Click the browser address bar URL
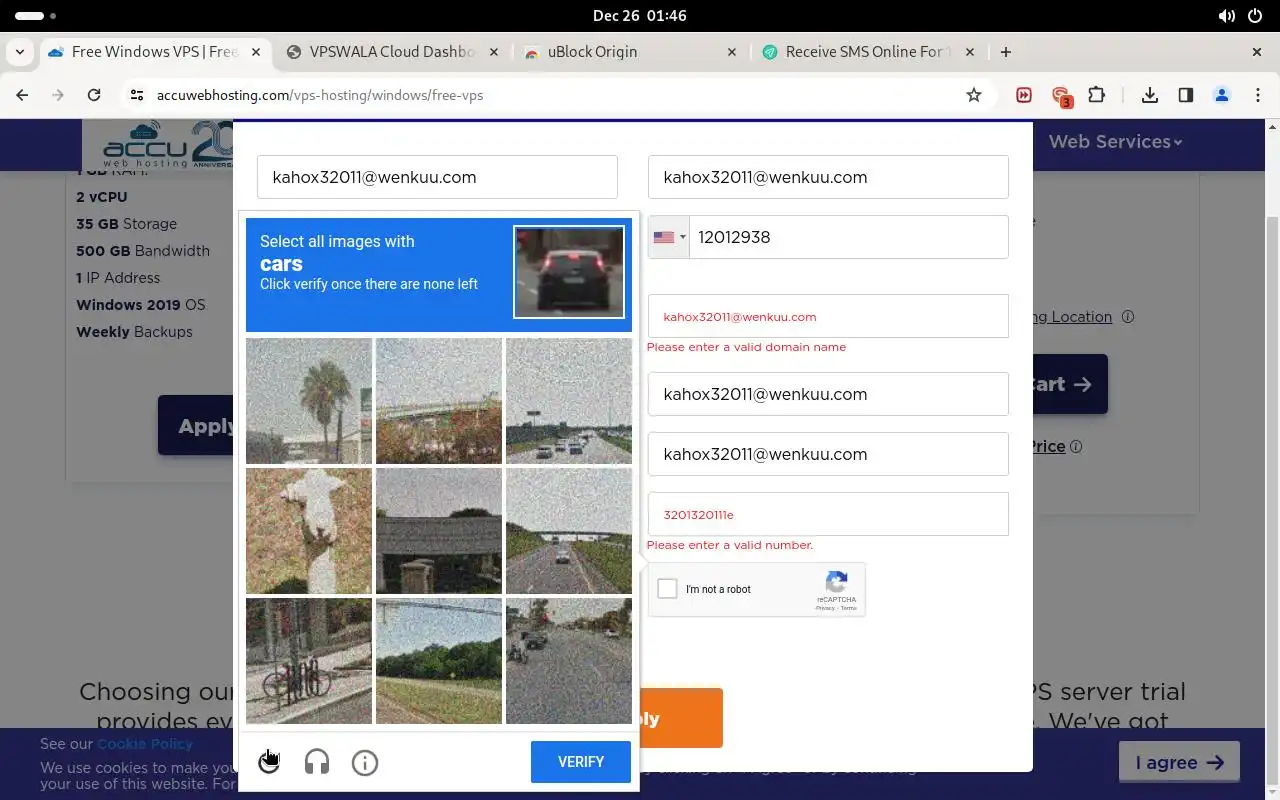The image size is (1280, 800). tap(320, 95)
